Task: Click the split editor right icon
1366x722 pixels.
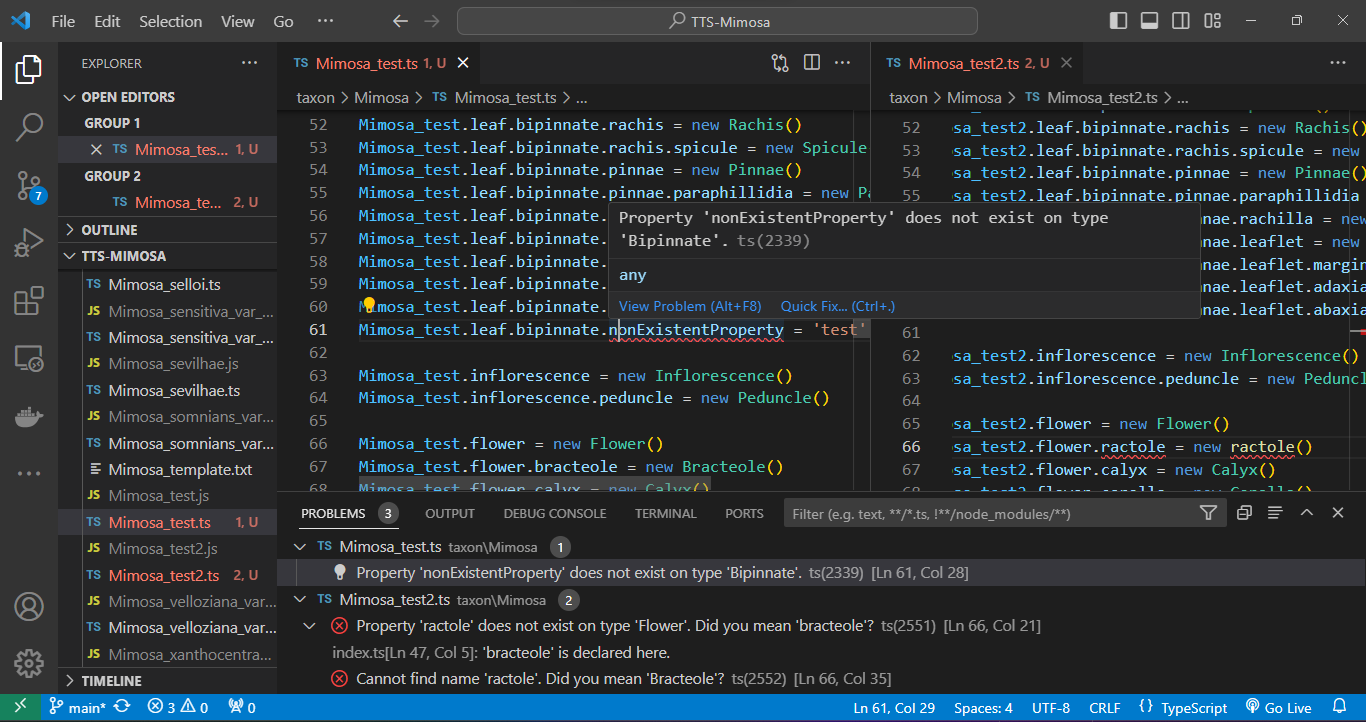Action: tap(812, 63)
